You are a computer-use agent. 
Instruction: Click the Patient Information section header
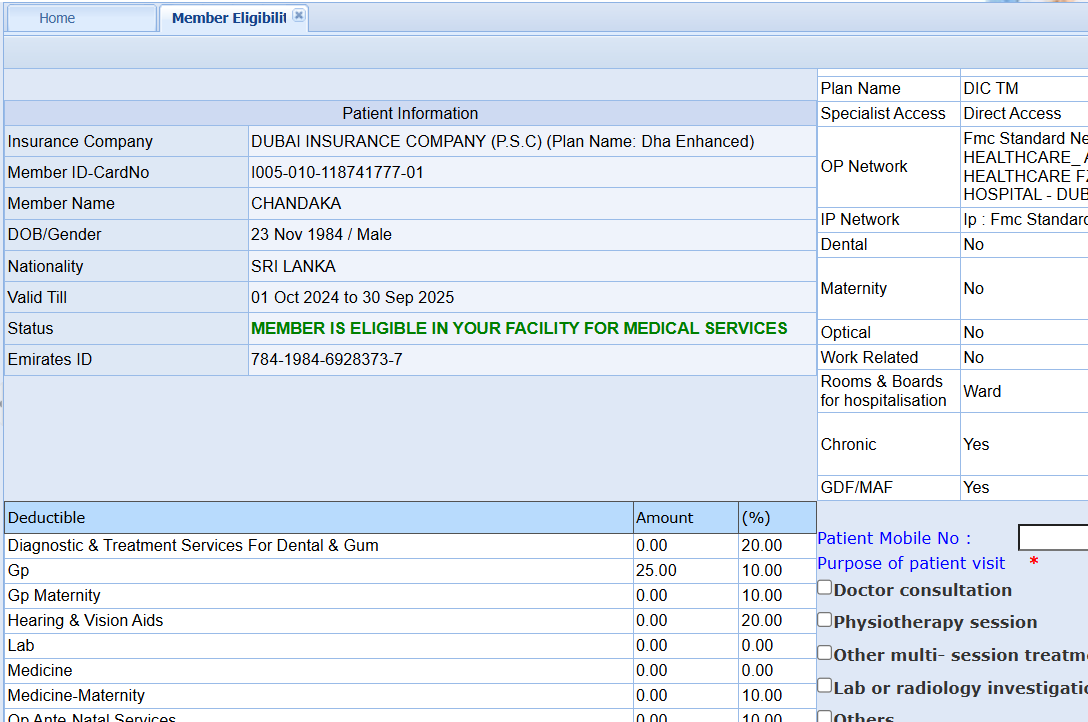(410, 113)
